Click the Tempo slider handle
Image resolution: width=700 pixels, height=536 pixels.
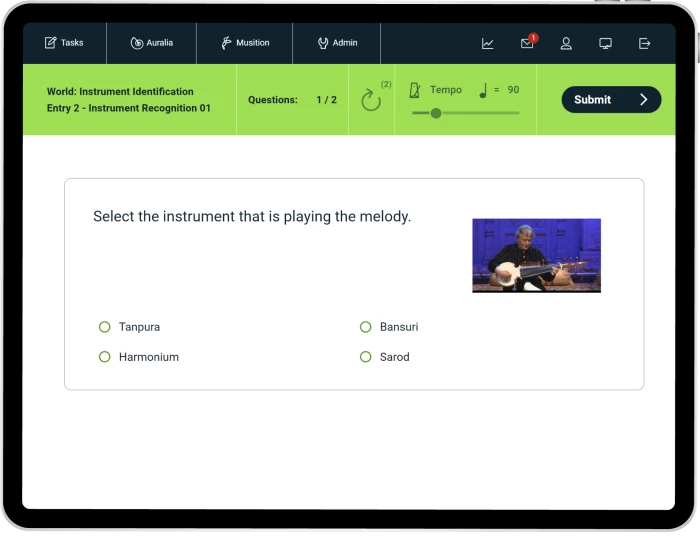tap(436, 113)
